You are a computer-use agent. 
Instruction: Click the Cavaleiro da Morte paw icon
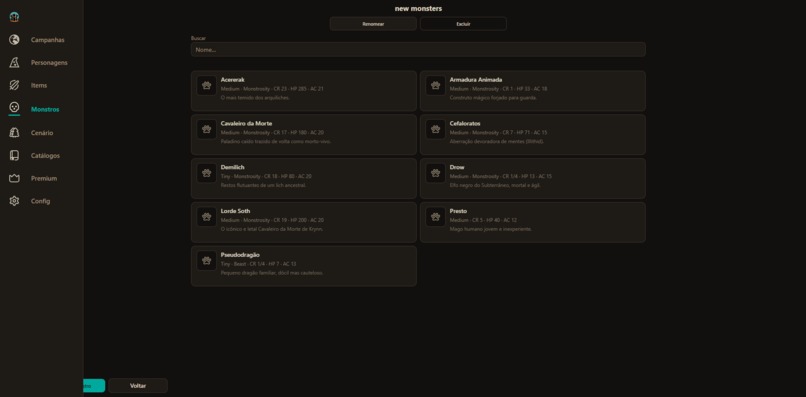pos(207,129)
